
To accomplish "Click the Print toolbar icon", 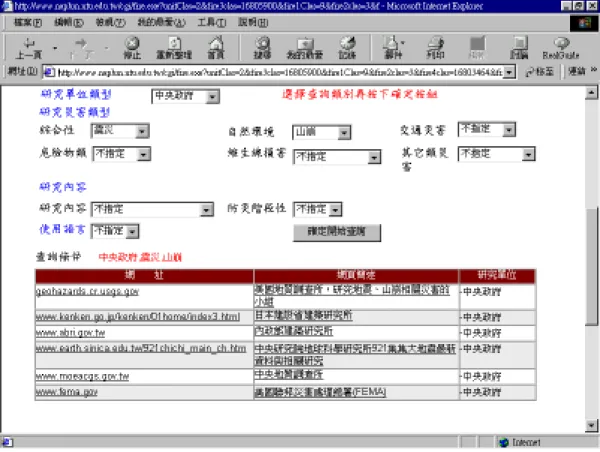I will [x=435, y=48].
